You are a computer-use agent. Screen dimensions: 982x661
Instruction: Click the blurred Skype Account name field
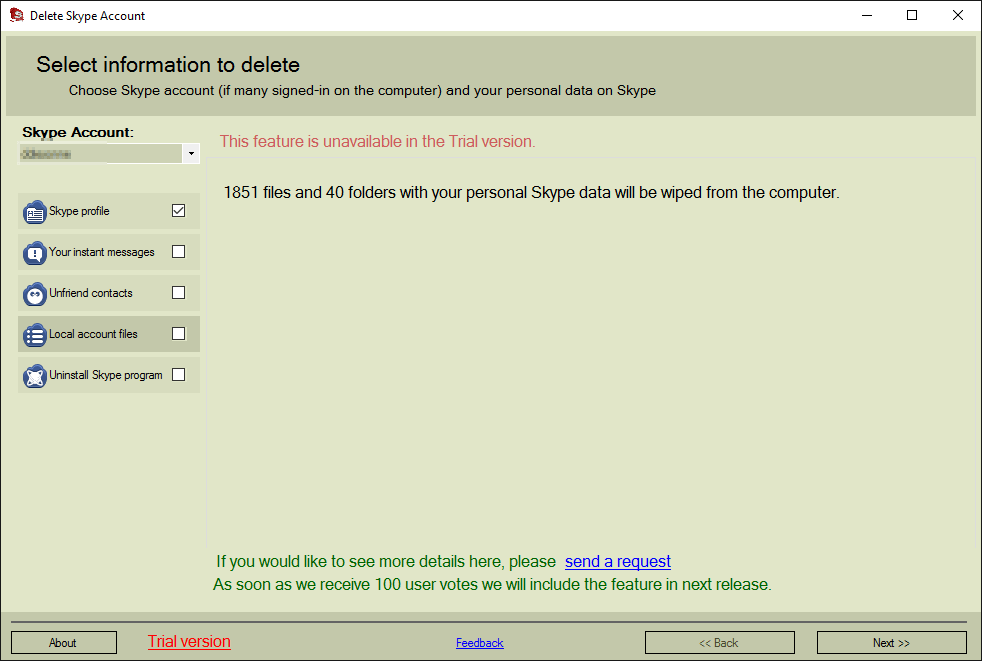point(101,154)
